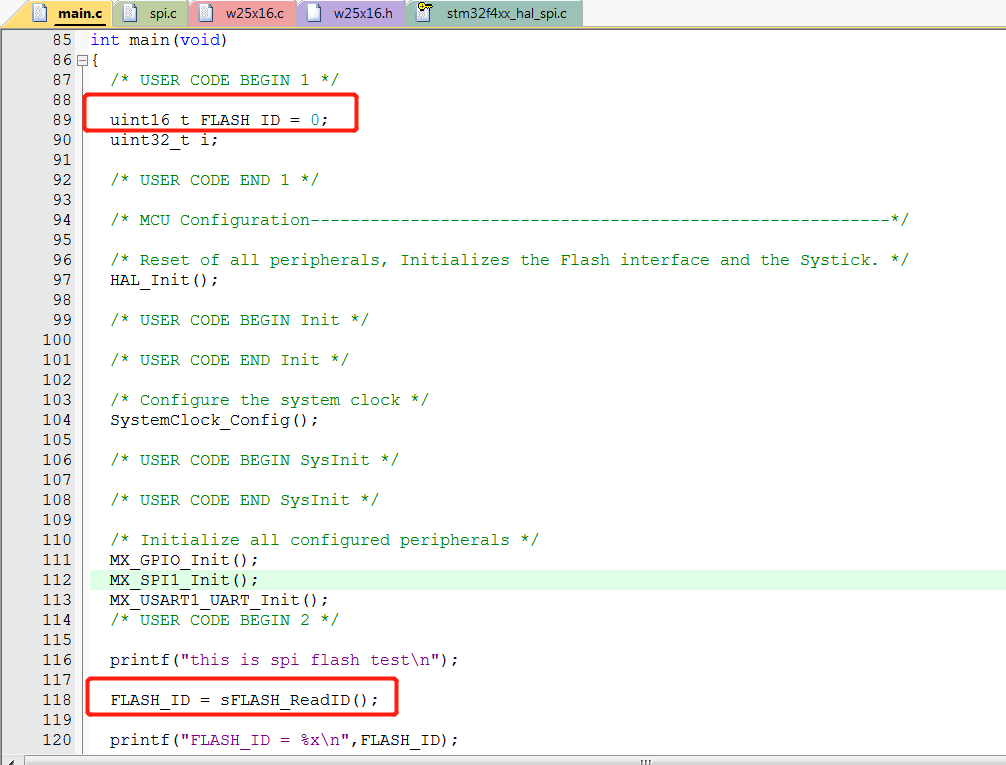1006x765 pixels.
Task: Click the 'USER CODE END 1' comment
Action: 214,180
